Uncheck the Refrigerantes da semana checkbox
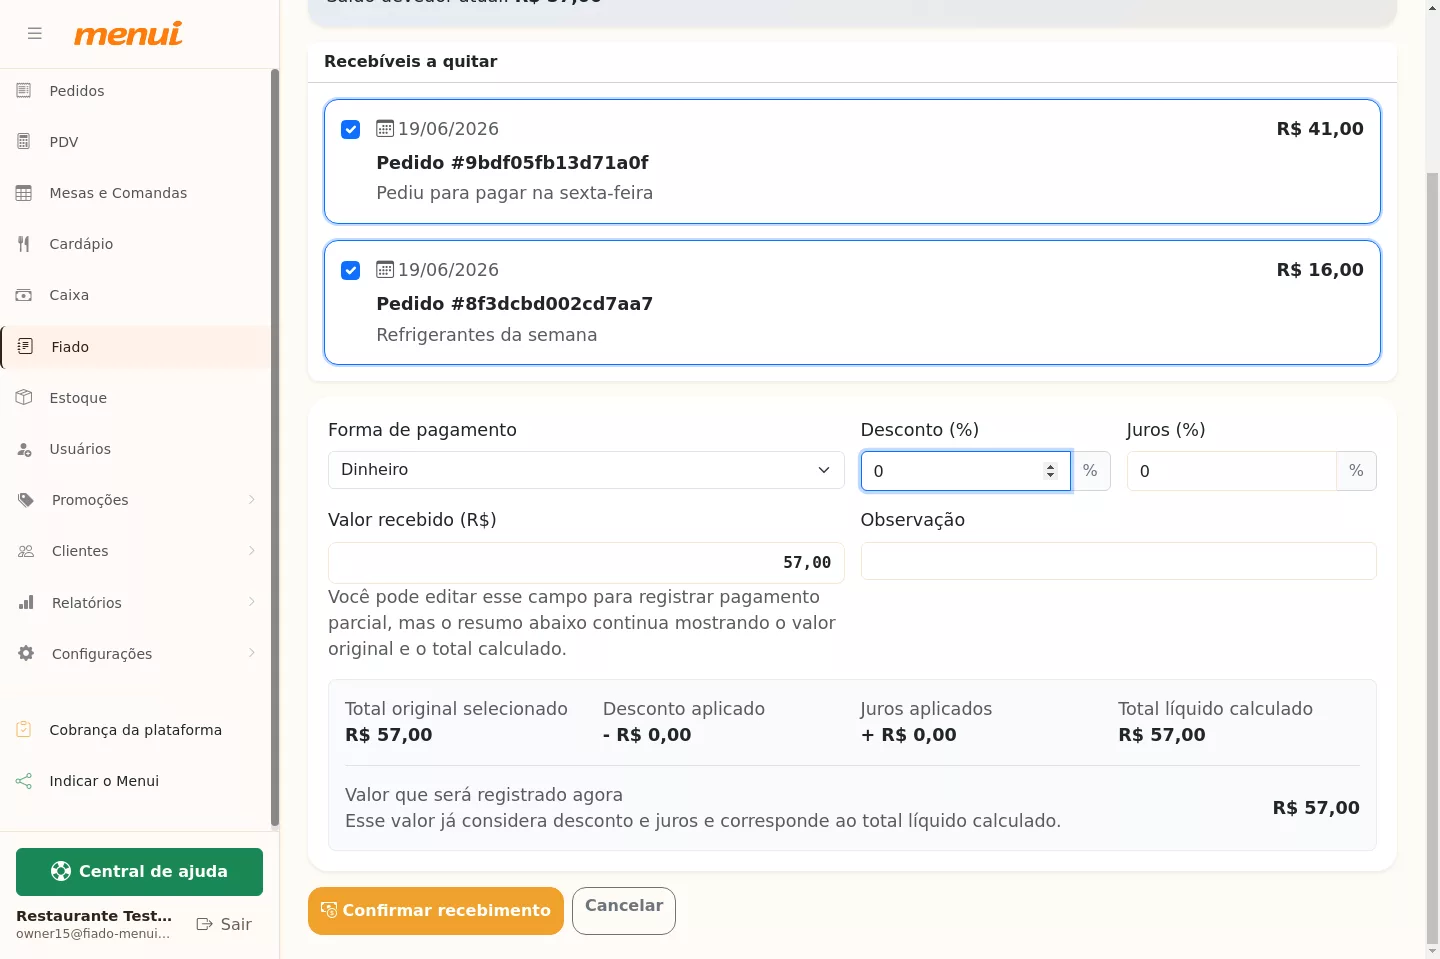The width and height of the screenshot is (1440, 959). point(351,271)
